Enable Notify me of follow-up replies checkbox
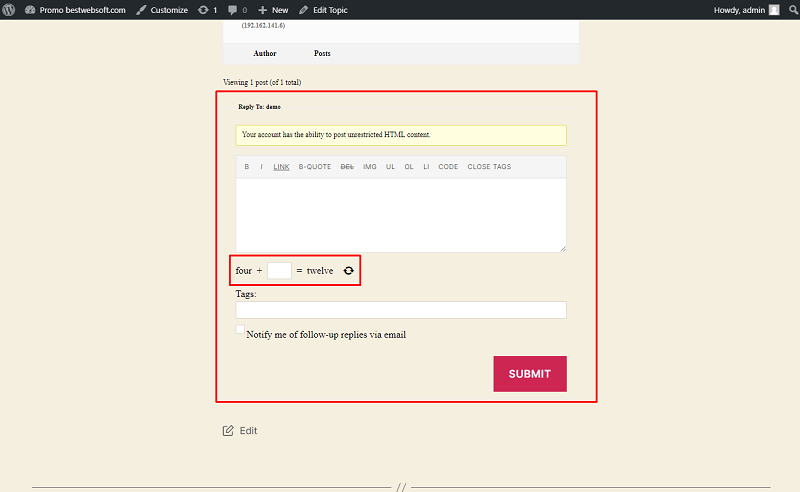800x492 pixels. [x=240, y=329]
